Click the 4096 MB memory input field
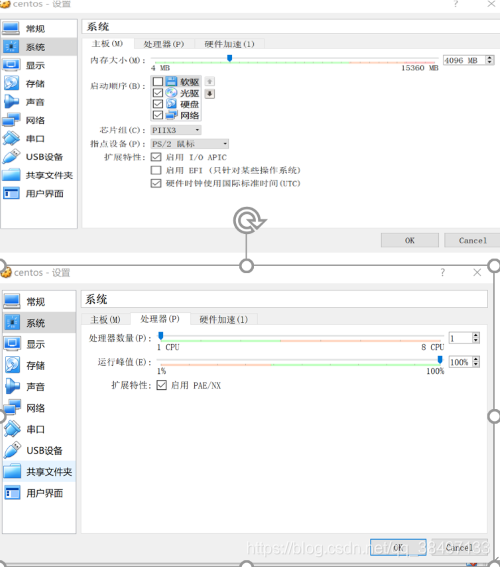Screen dimensions: 500x567 [465, 60]
